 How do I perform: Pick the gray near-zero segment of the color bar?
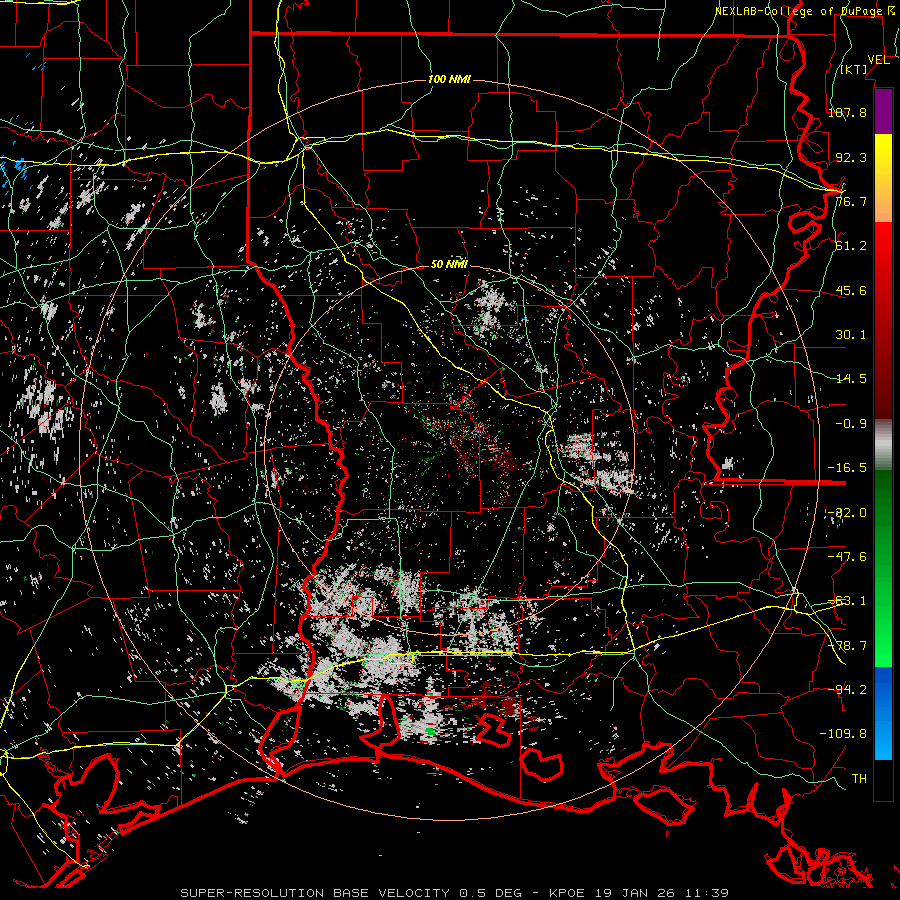[x=883, y=445]
